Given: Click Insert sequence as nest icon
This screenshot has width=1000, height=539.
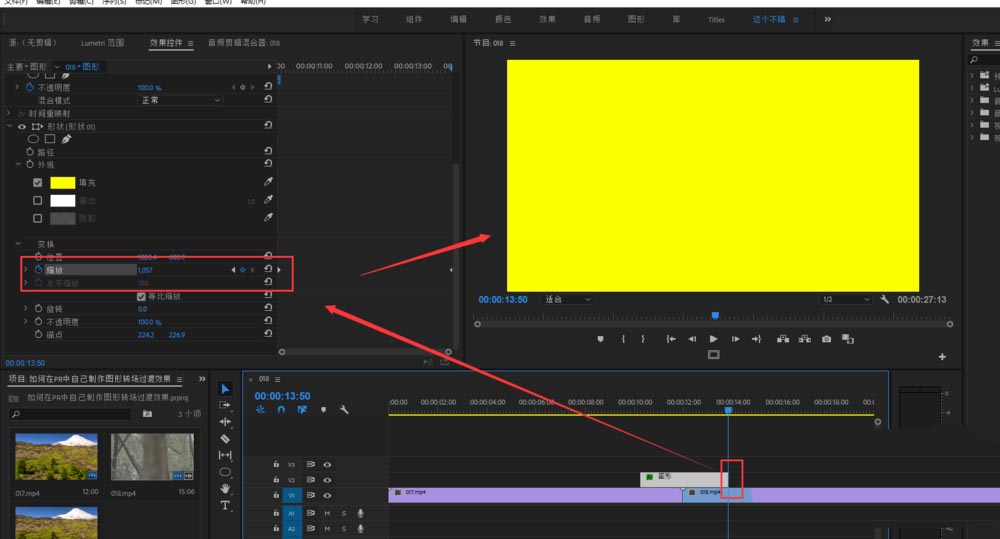Looking at the screenshot, I should [x=260, y=410].
